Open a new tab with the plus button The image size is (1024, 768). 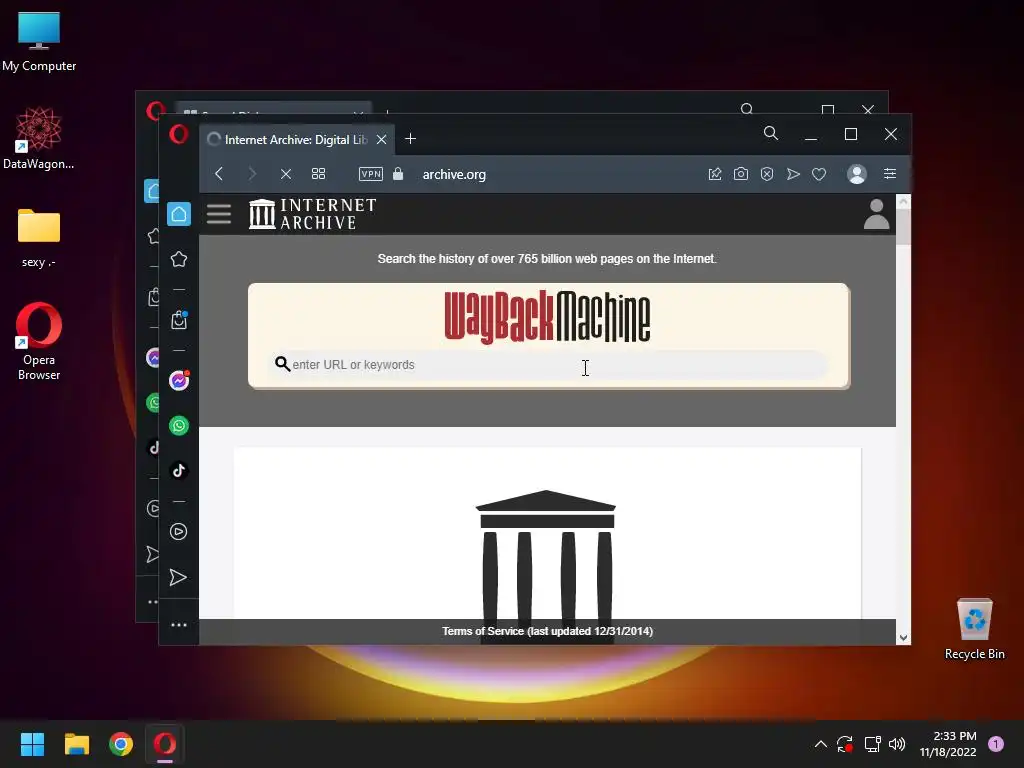[410, 139]
